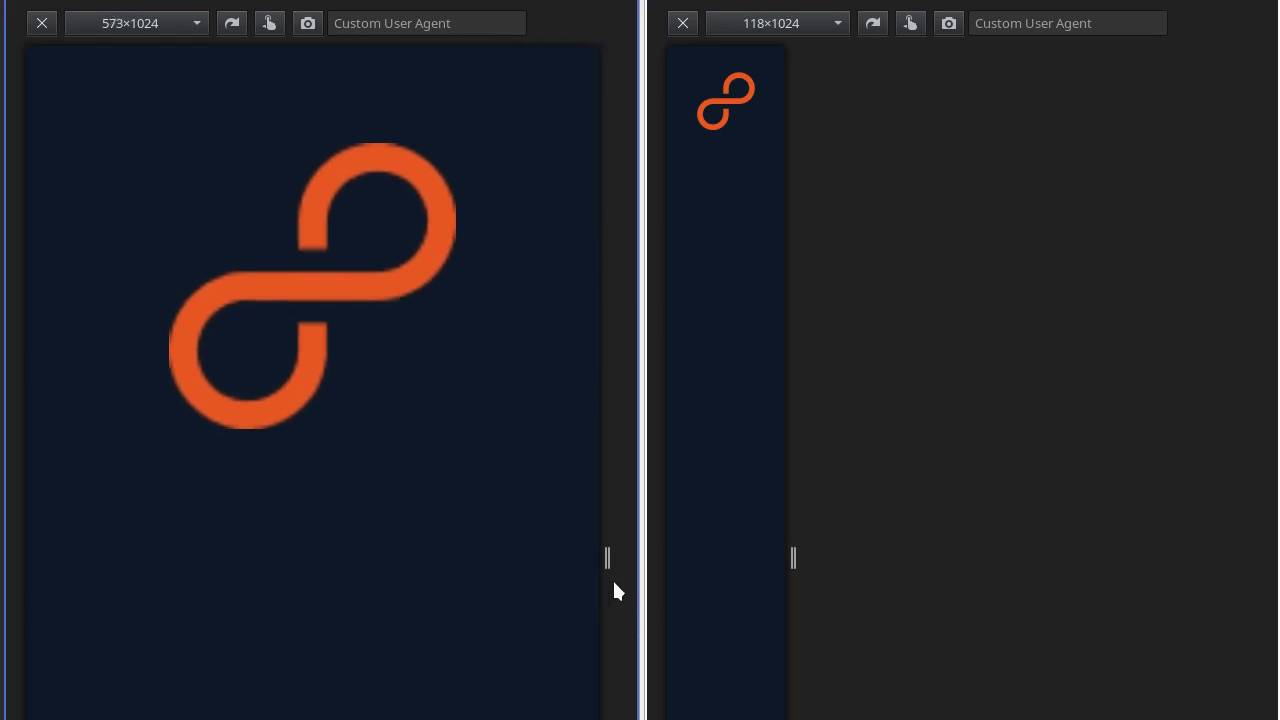Rotate the 573×1024 viewport orientation
The width and height of the screenshot is (1280, 720).
point(232,23)
